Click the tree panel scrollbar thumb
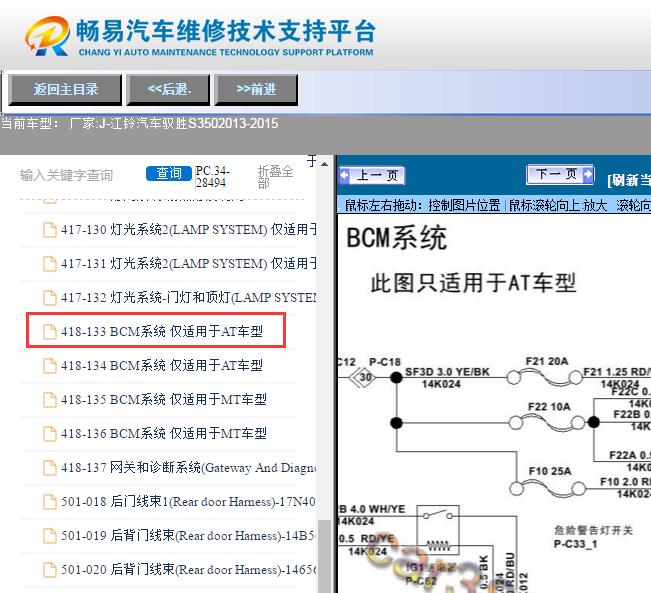 point(324,556)
